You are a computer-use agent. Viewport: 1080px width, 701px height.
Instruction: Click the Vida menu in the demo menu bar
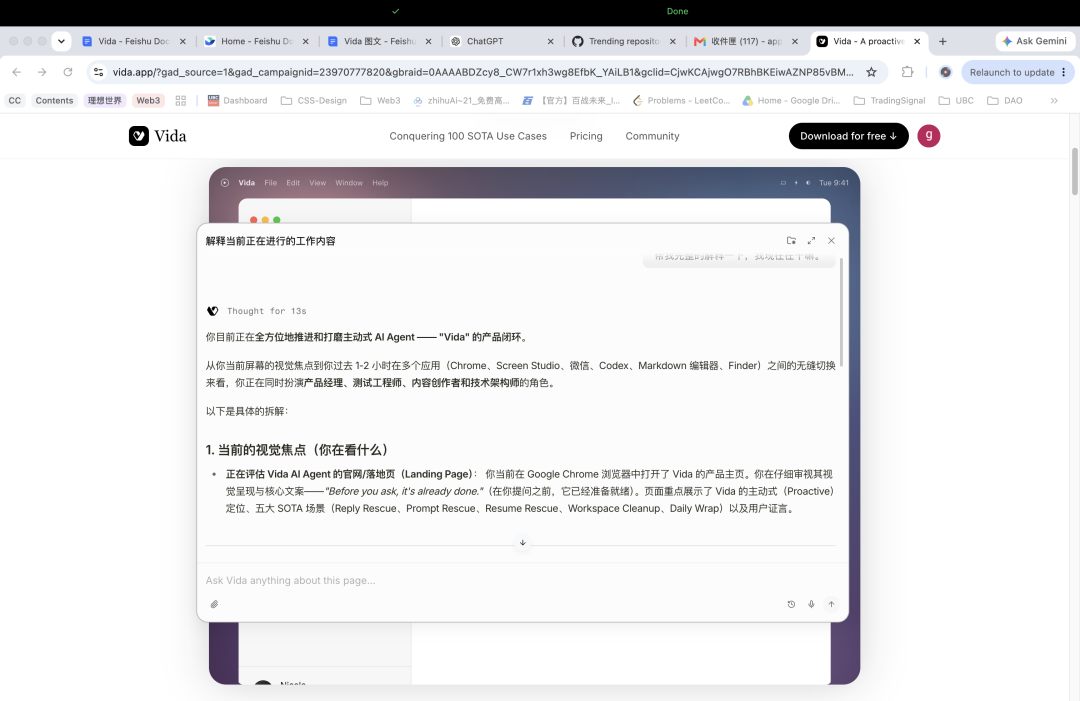247,183
